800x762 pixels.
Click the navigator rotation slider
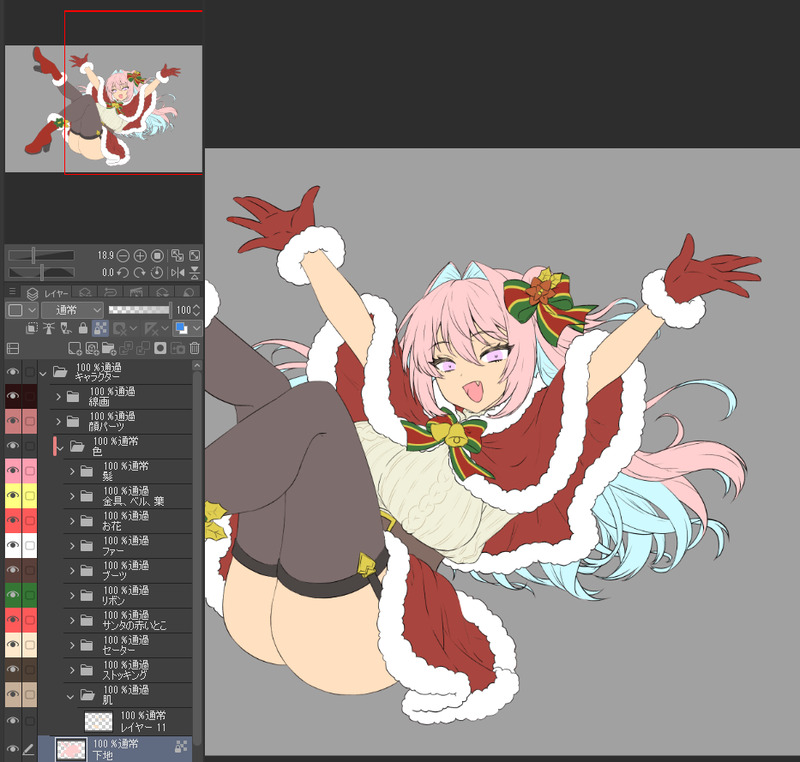click(x=41, y=272)
